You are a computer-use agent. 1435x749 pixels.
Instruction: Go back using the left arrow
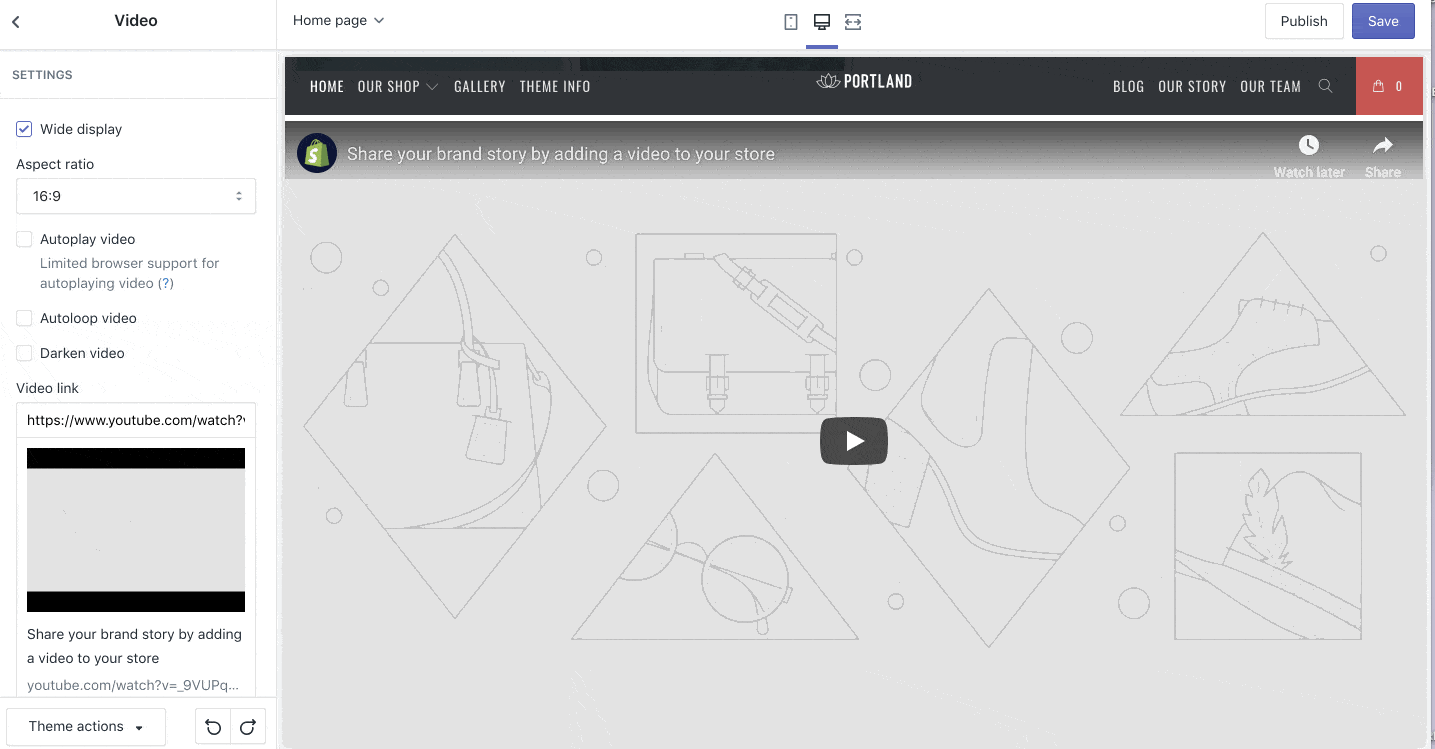[x=16, y=20]
